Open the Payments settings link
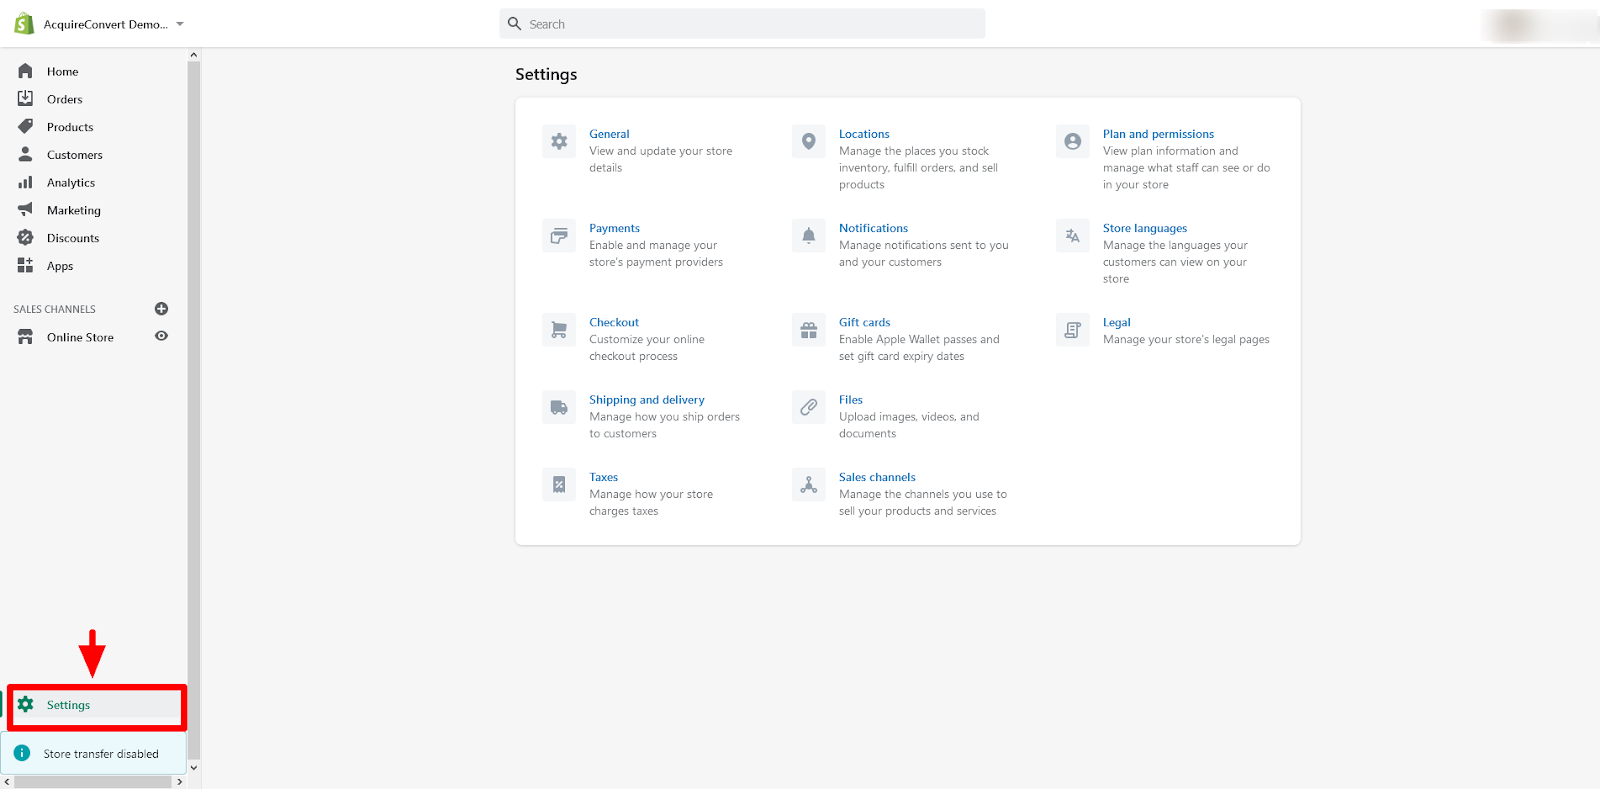The height and width of the screenshot is (789, 1600). coord(614,228)
